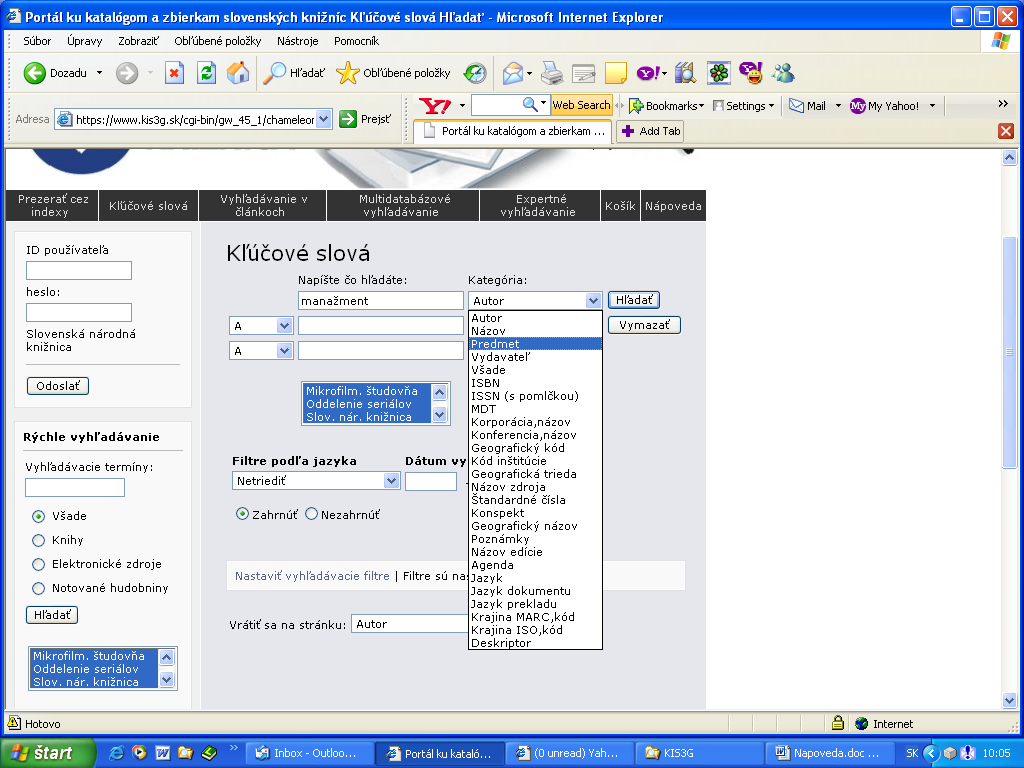Screen dimensions: 1024x768
Task: Open the Mail envelope toolbar icon
Action: pos(513,72)
